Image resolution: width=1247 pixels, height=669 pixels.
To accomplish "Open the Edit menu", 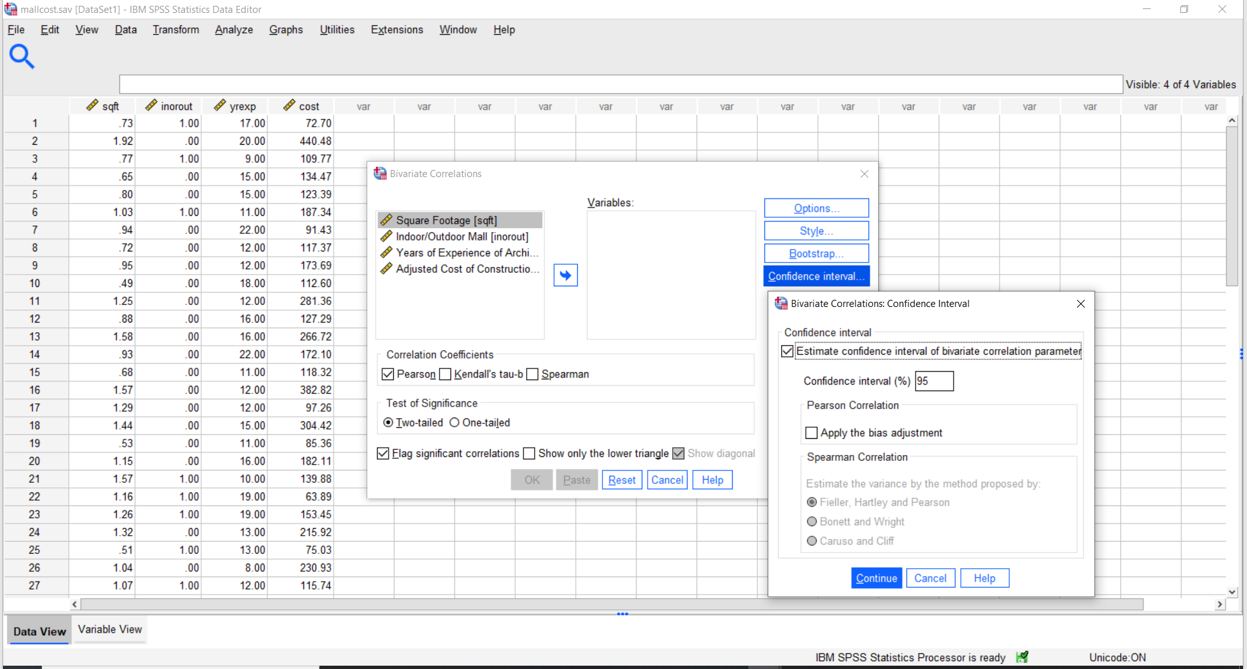I will tap(50, 30).
